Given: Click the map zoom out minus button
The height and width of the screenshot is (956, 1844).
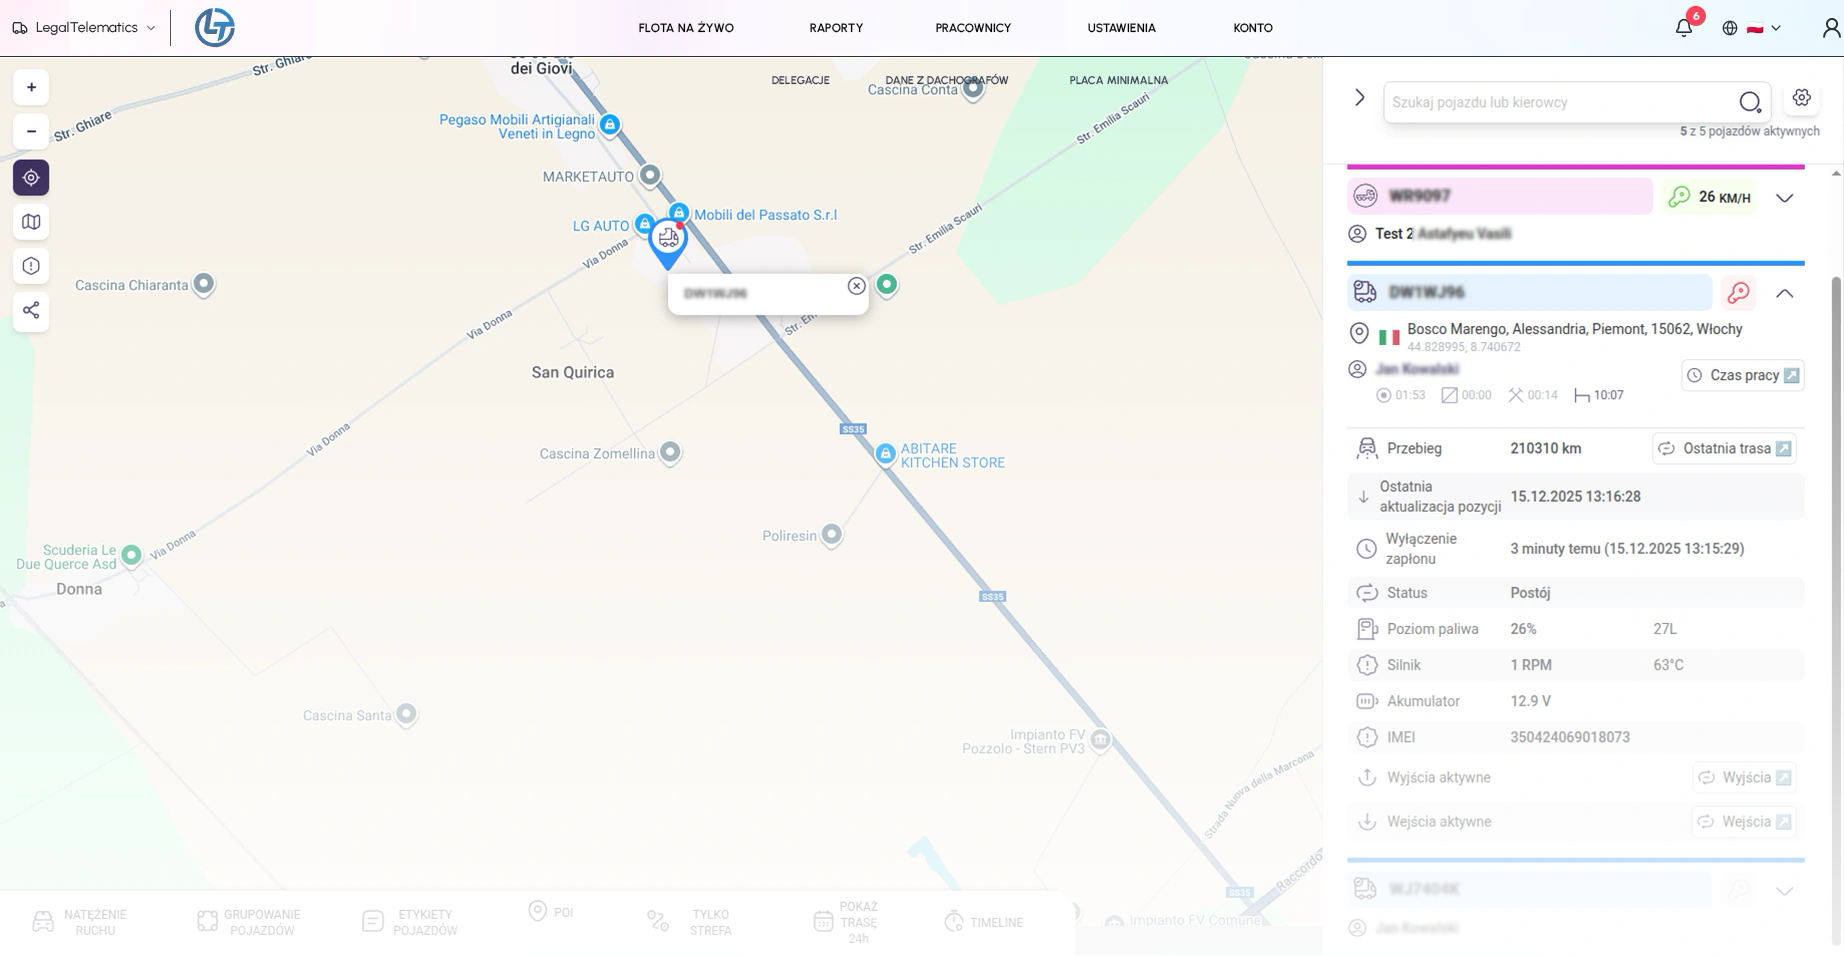Looking at the screenshot, I should (x=31, y=132).
